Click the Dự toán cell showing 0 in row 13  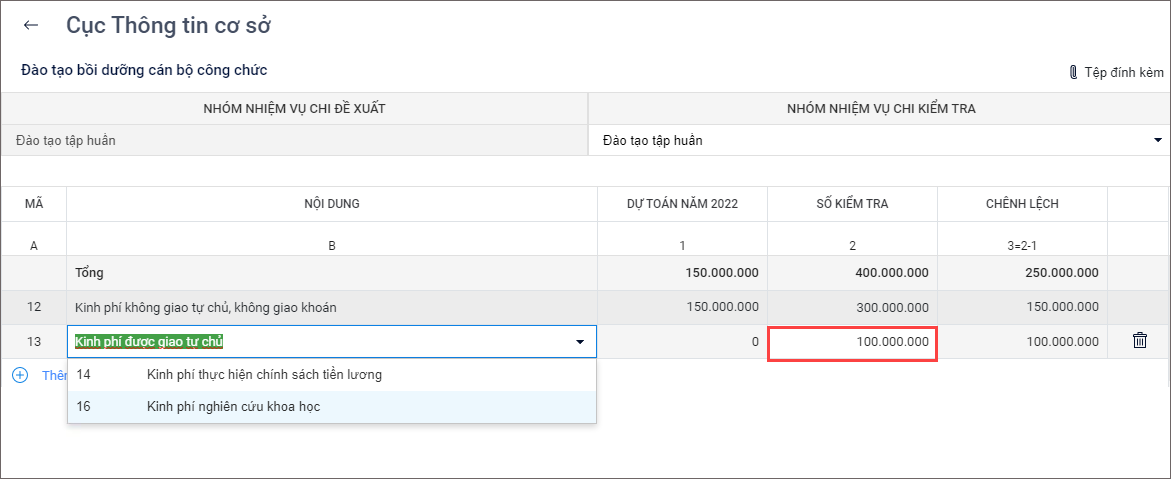tap(682, 342)
